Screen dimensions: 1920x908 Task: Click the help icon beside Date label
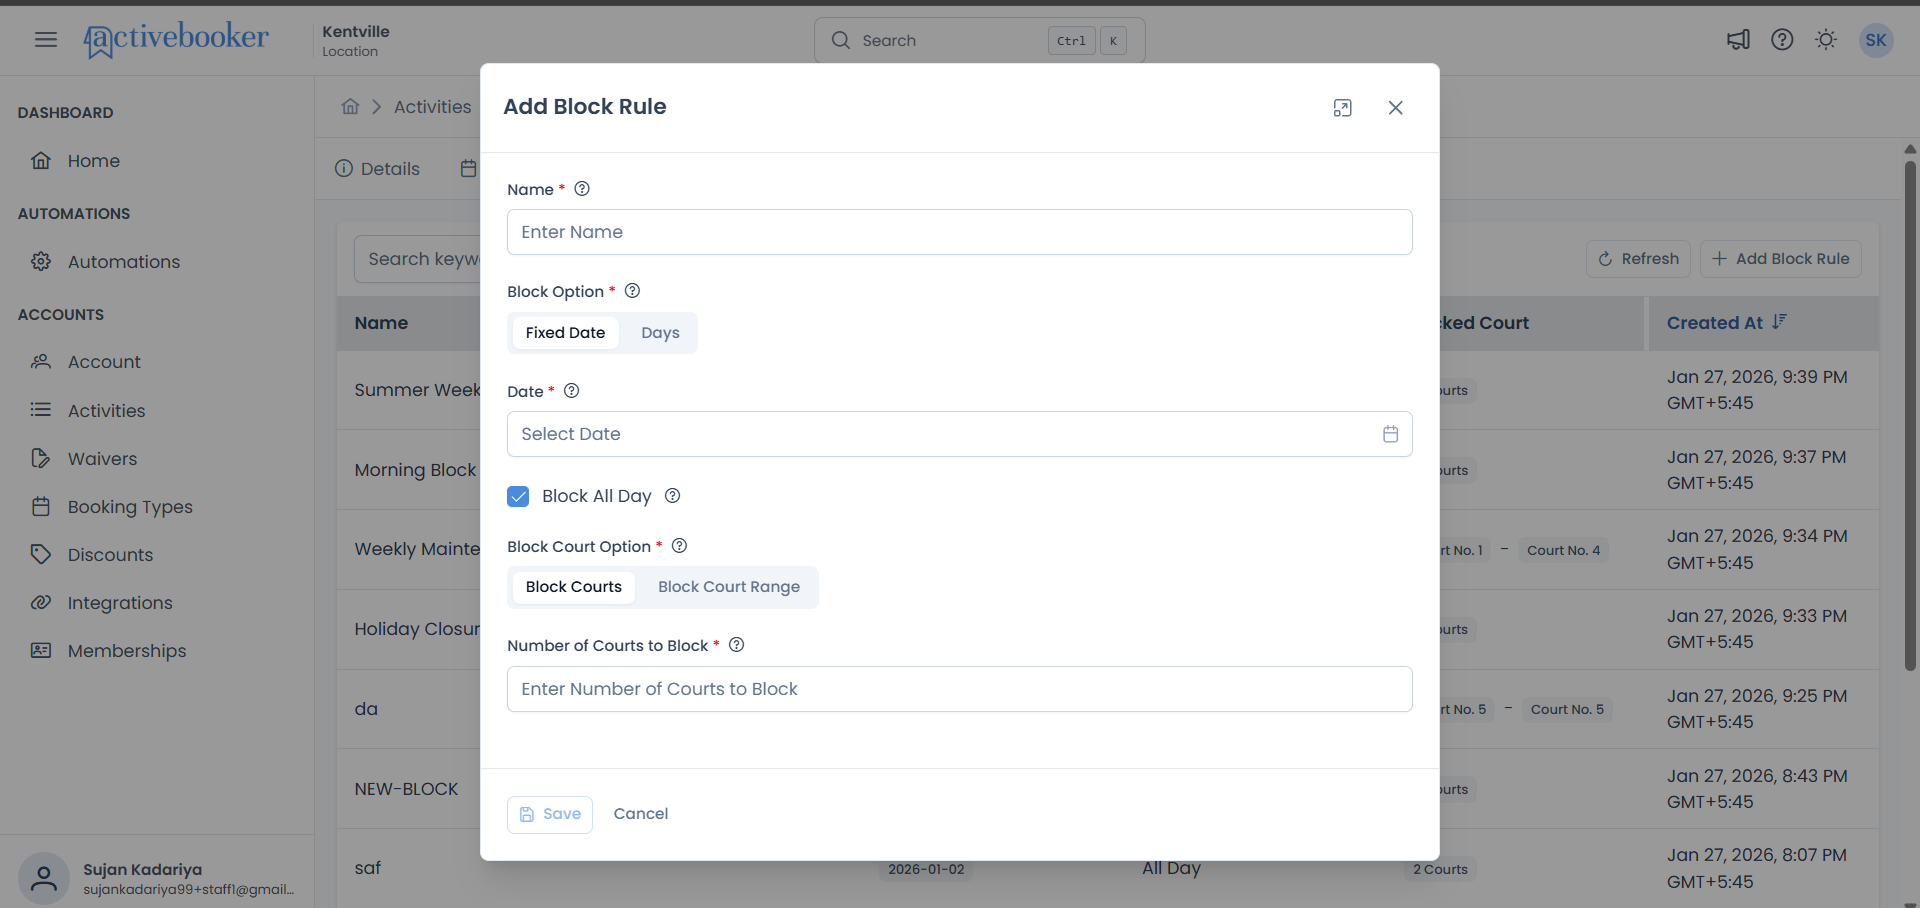[572, 391]
